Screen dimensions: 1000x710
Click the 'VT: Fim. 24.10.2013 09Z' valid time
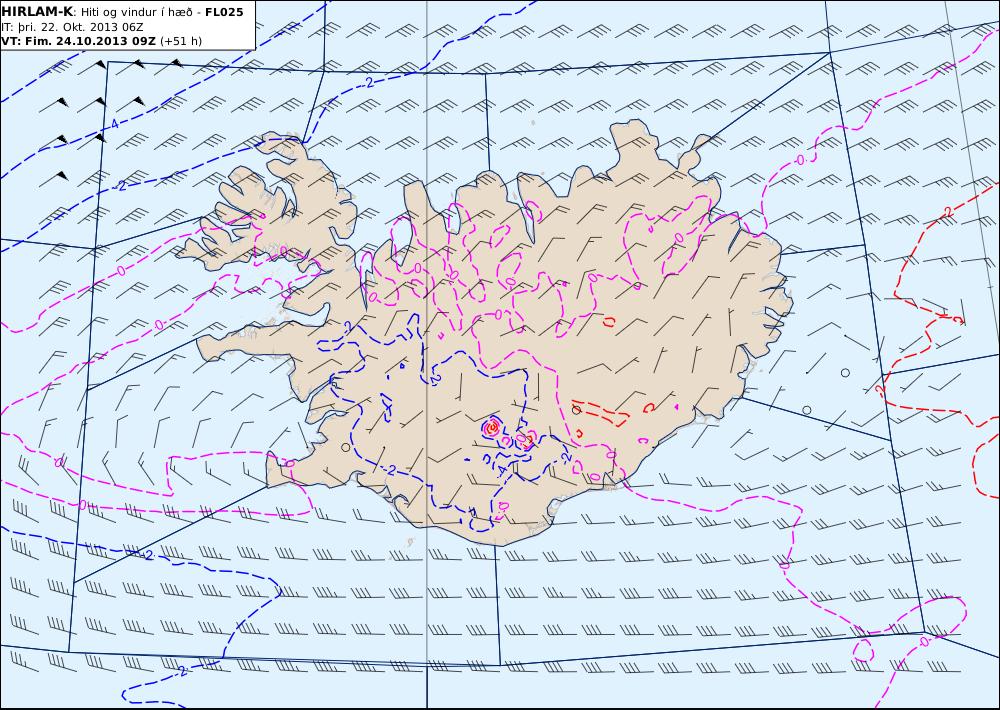[78, 41]
